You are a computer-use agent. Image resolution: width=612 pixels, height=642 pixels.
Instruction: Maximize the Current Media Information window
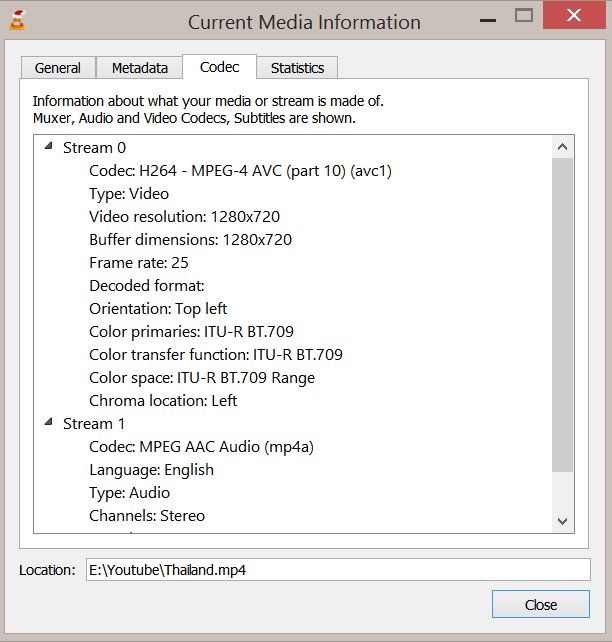(524, 16)
